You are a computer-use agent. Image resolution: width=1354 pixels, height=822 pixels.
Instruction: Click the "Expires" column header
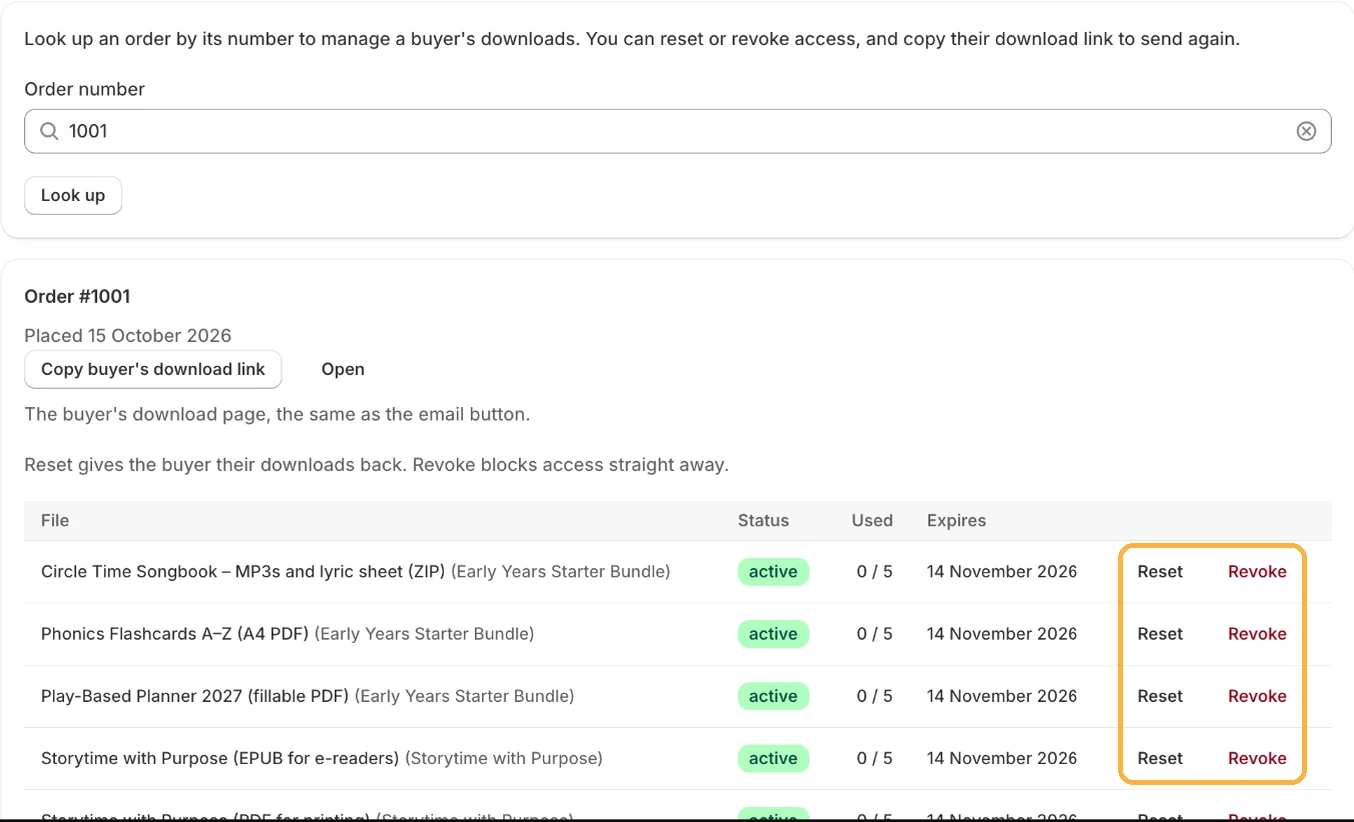click(956, 520)
